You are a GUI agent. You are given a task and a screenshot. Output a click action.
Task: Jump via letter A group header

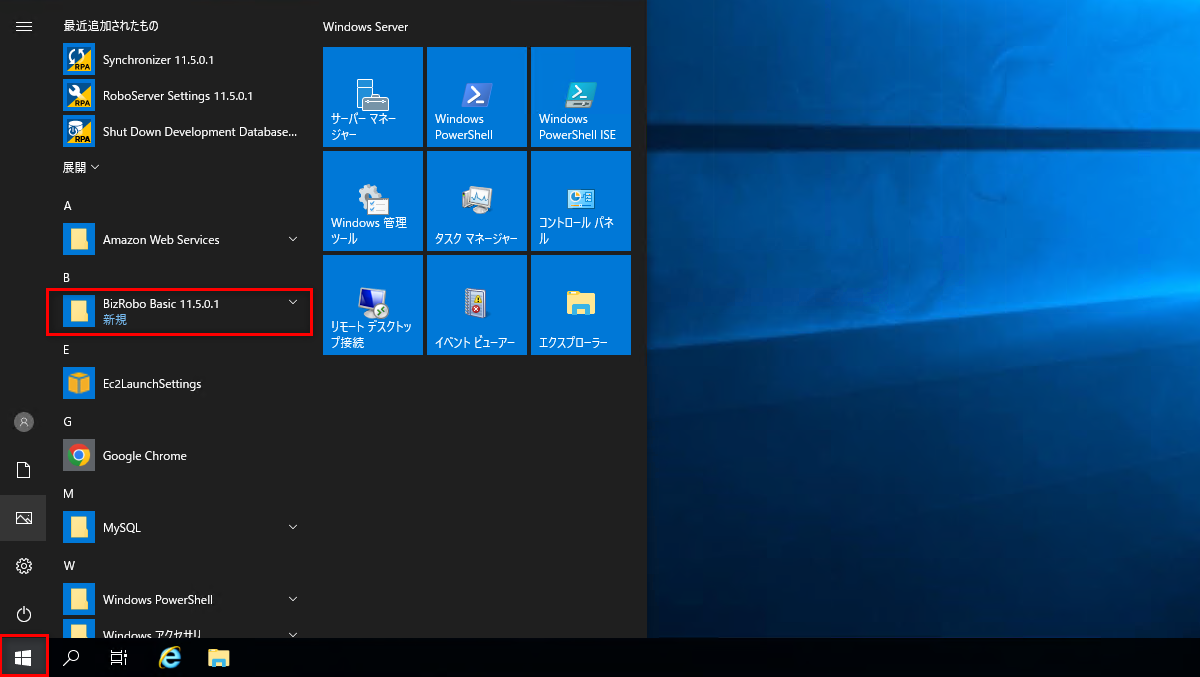[x=68, y=206]
